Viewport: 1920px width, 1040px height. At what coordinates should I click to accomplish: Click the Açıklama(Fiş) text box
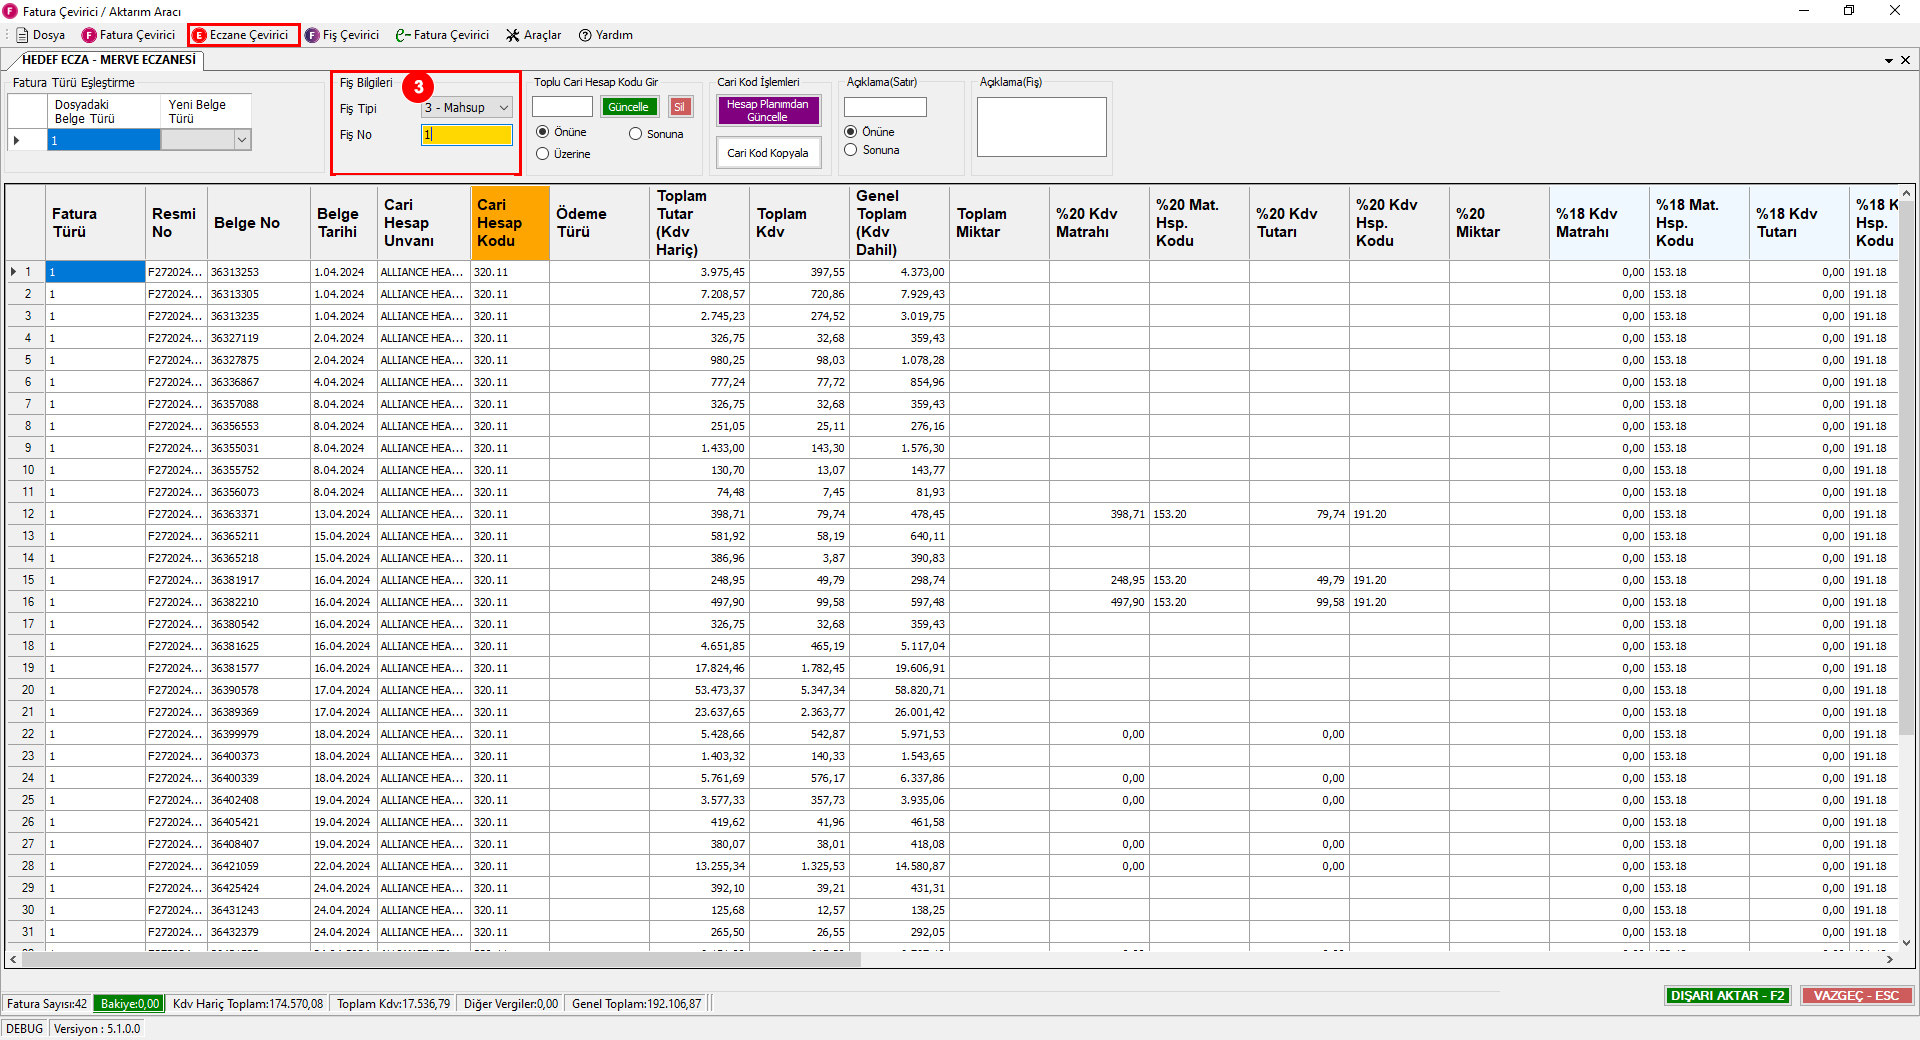(1041, 127)
